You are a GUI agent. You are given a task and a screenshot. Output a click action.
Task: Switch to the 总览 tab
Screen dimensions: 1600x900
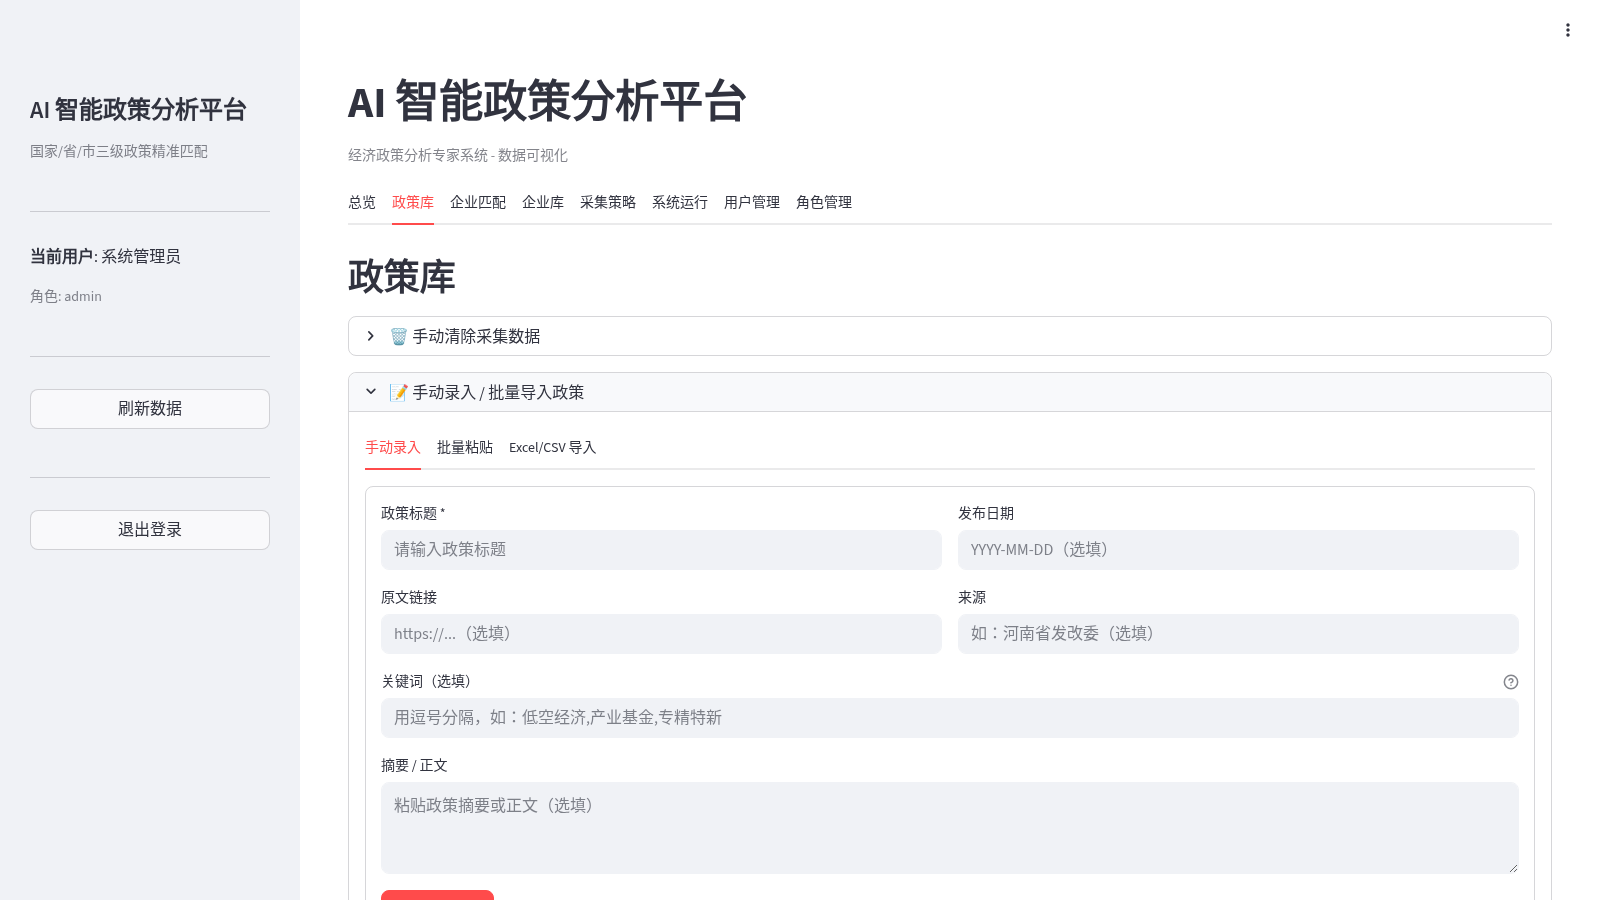(x=362, y=202)
